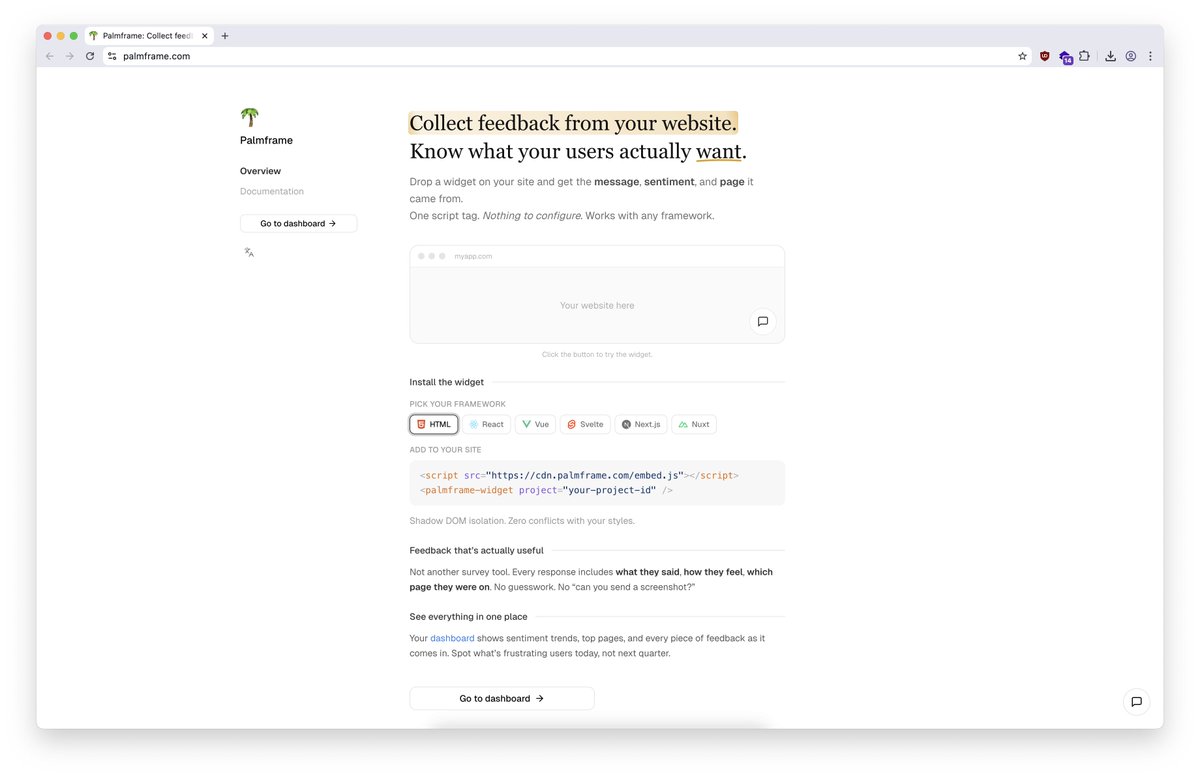Click the embed script code block
Screen dimensions: 1200x777
click(x=597, y=483)
